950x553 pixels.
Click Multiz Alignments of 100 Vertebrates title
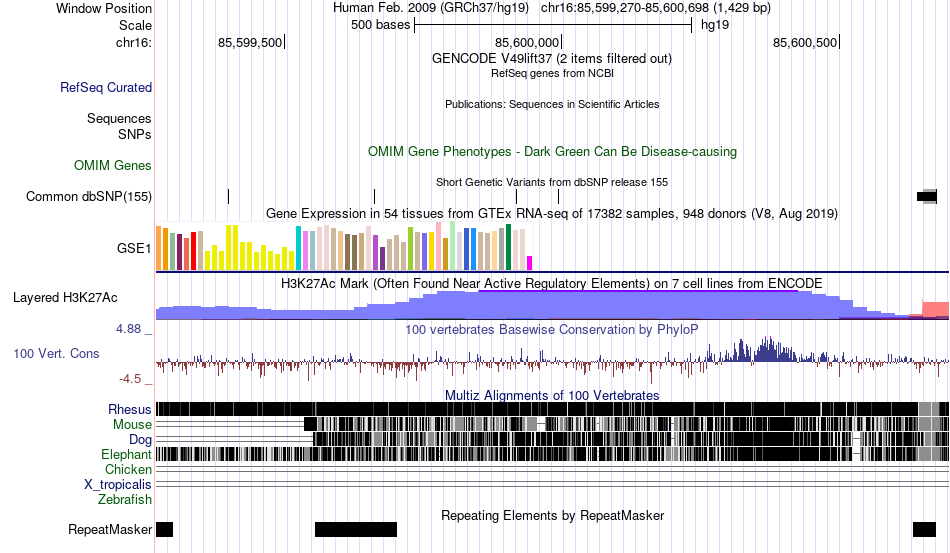[552, 396]
